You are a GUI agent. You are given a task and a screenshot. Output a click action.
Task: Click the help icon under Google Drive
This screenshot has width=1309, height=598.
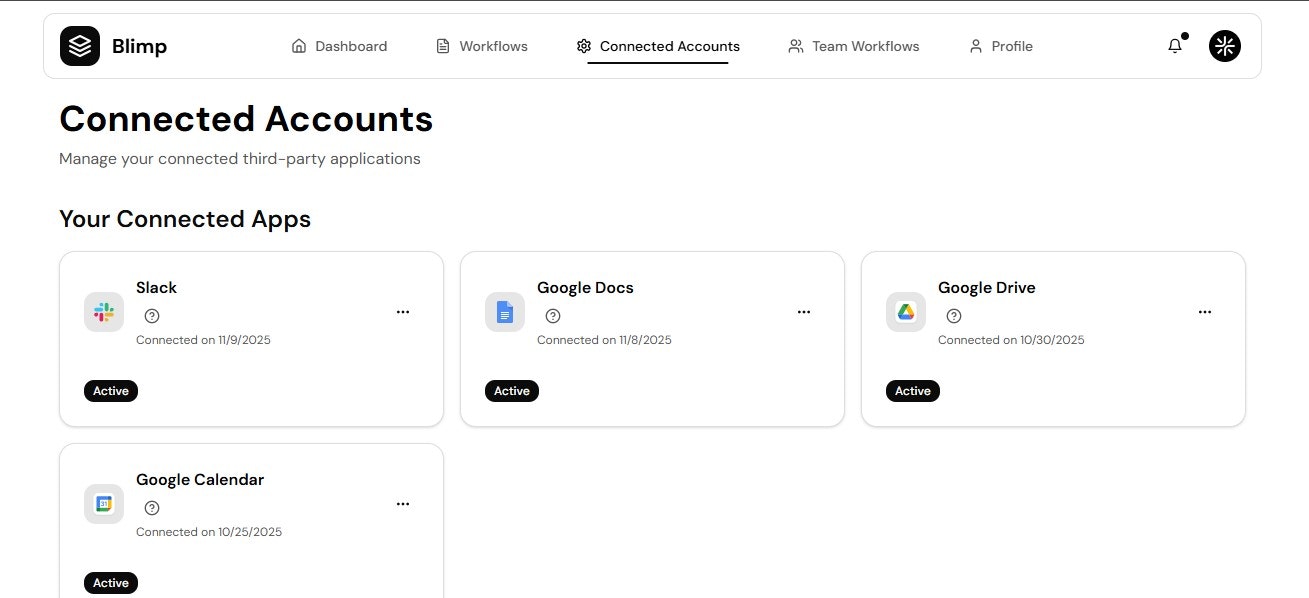(x=954, y=316)
